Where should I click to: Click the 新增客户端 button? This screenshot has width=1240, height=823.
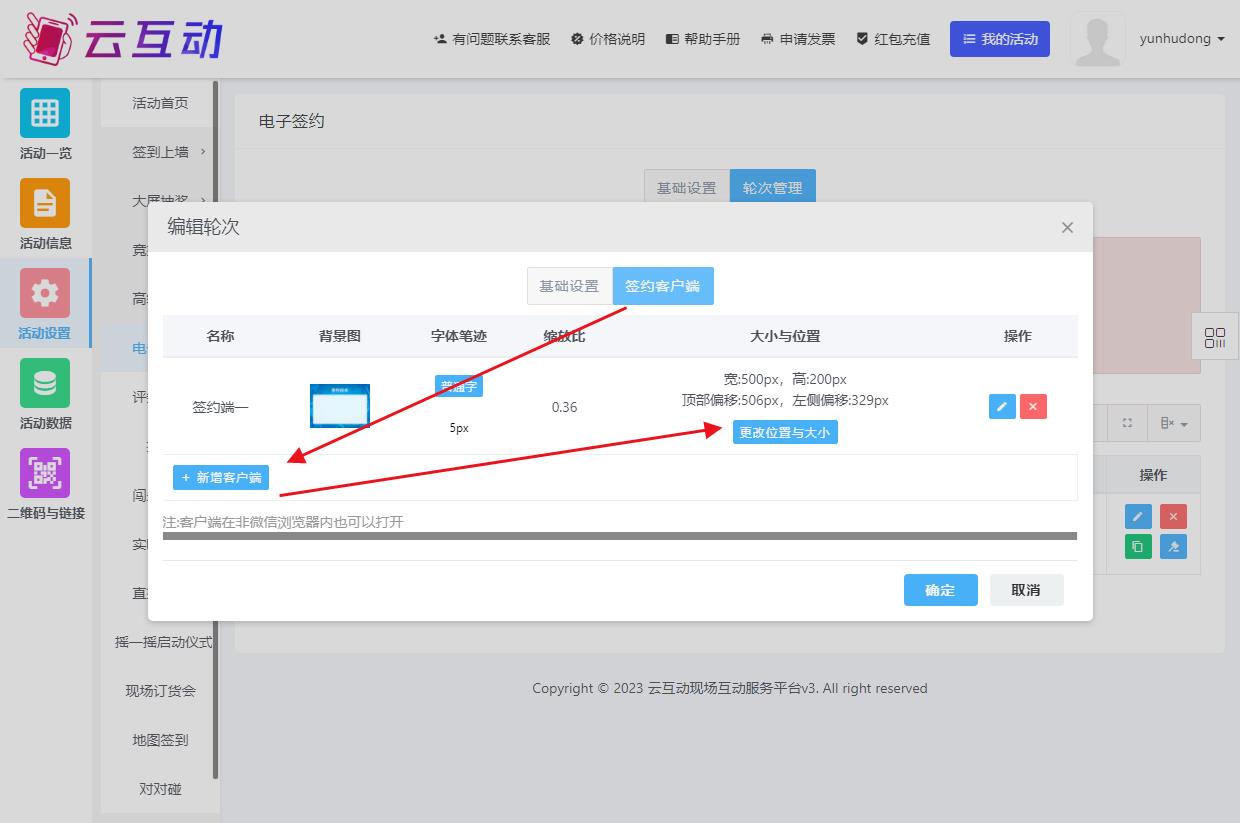(221, 478)
